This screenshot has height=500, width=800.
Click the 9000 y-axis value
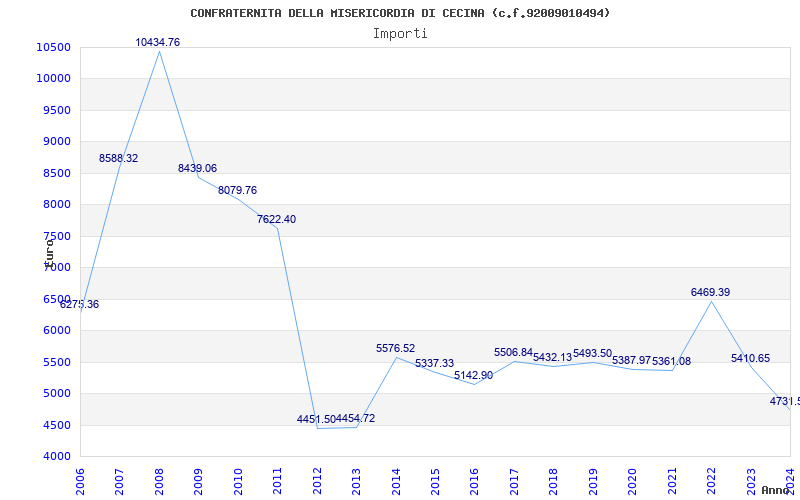56,141
